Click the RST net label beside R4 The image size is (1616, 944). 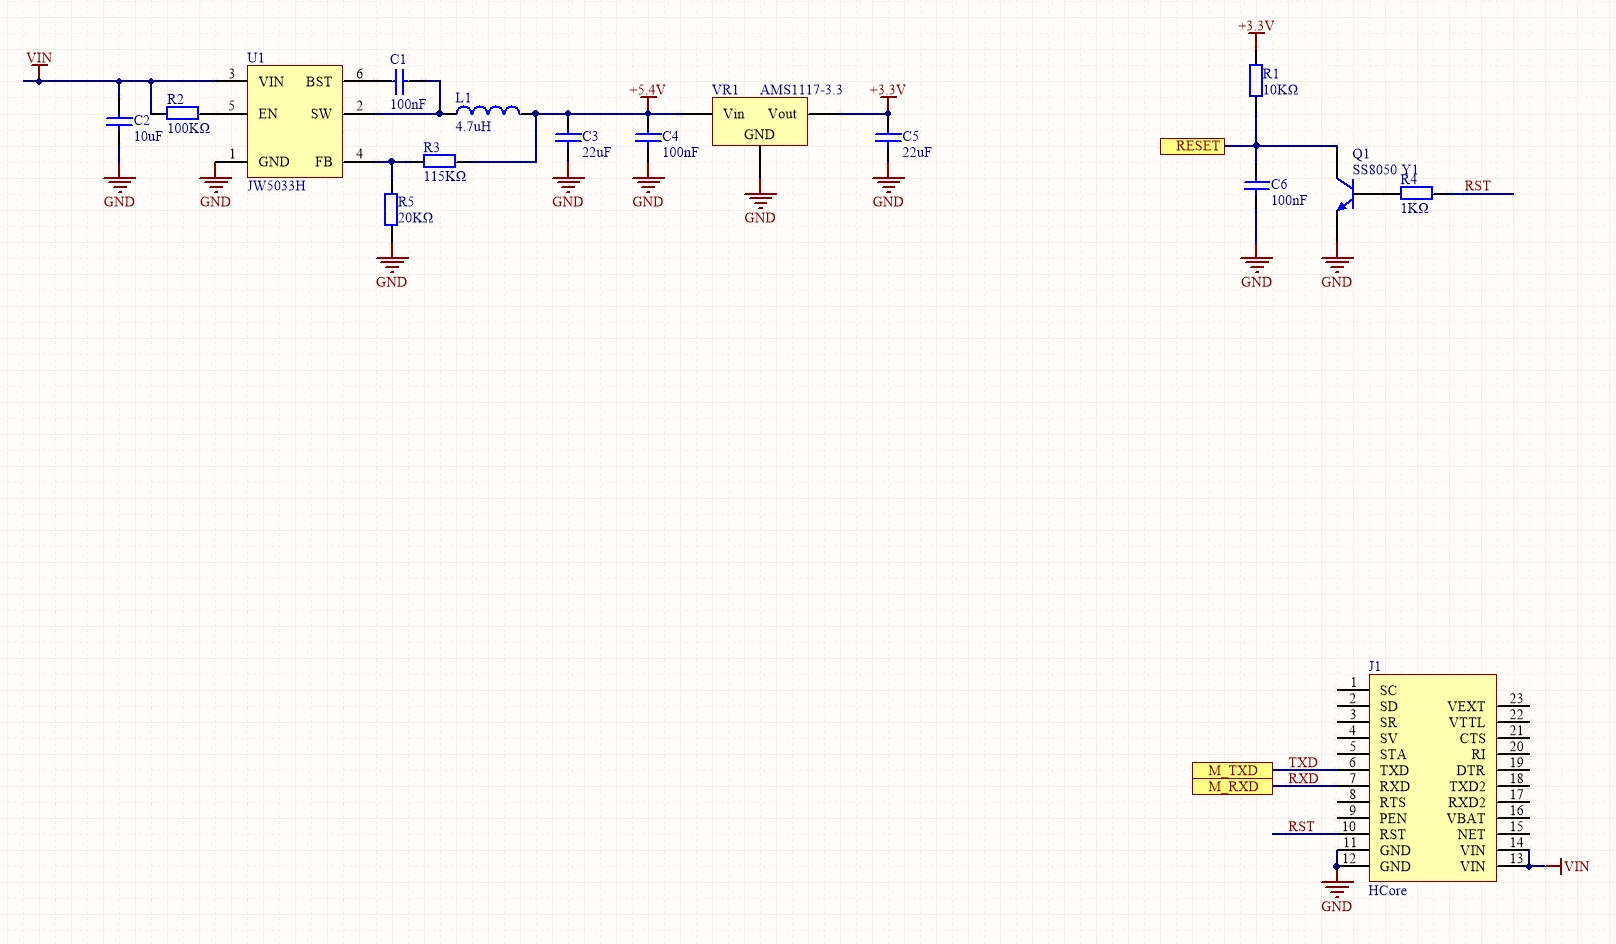[1477, 186]
